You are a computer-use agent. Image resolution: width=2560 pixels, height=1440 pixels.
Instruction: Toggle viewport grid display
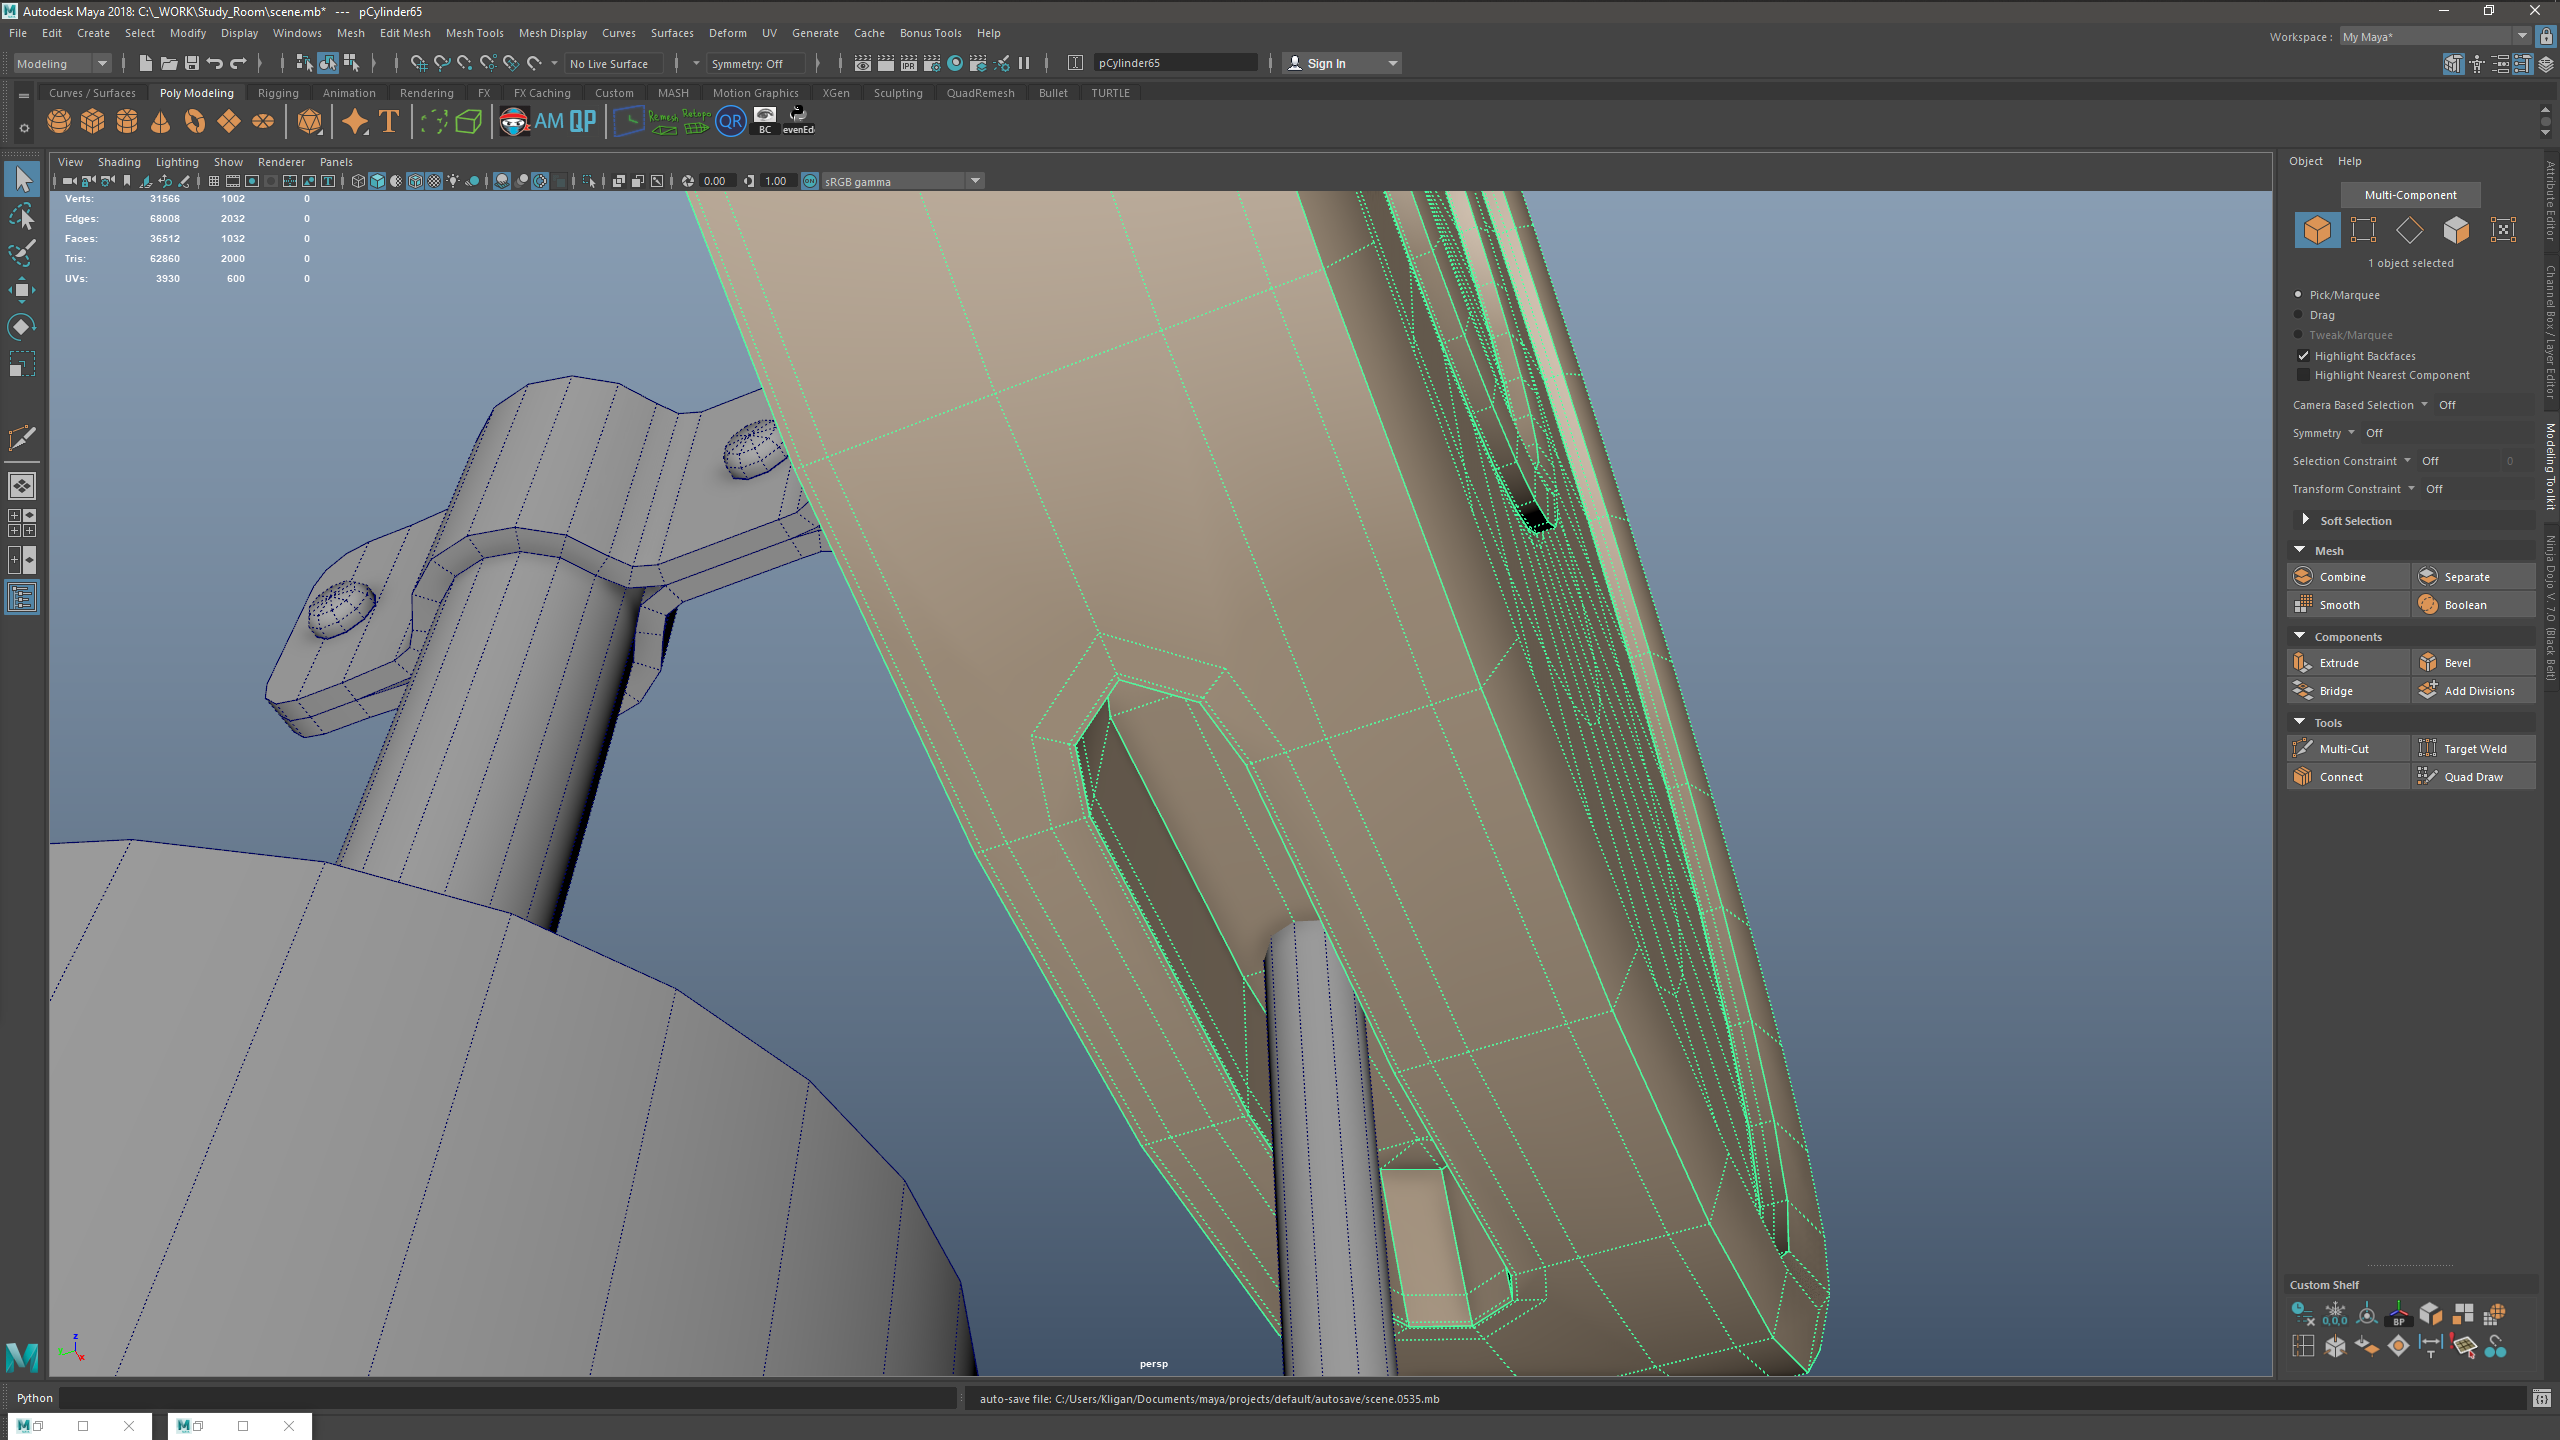click(x=213, y=181)
